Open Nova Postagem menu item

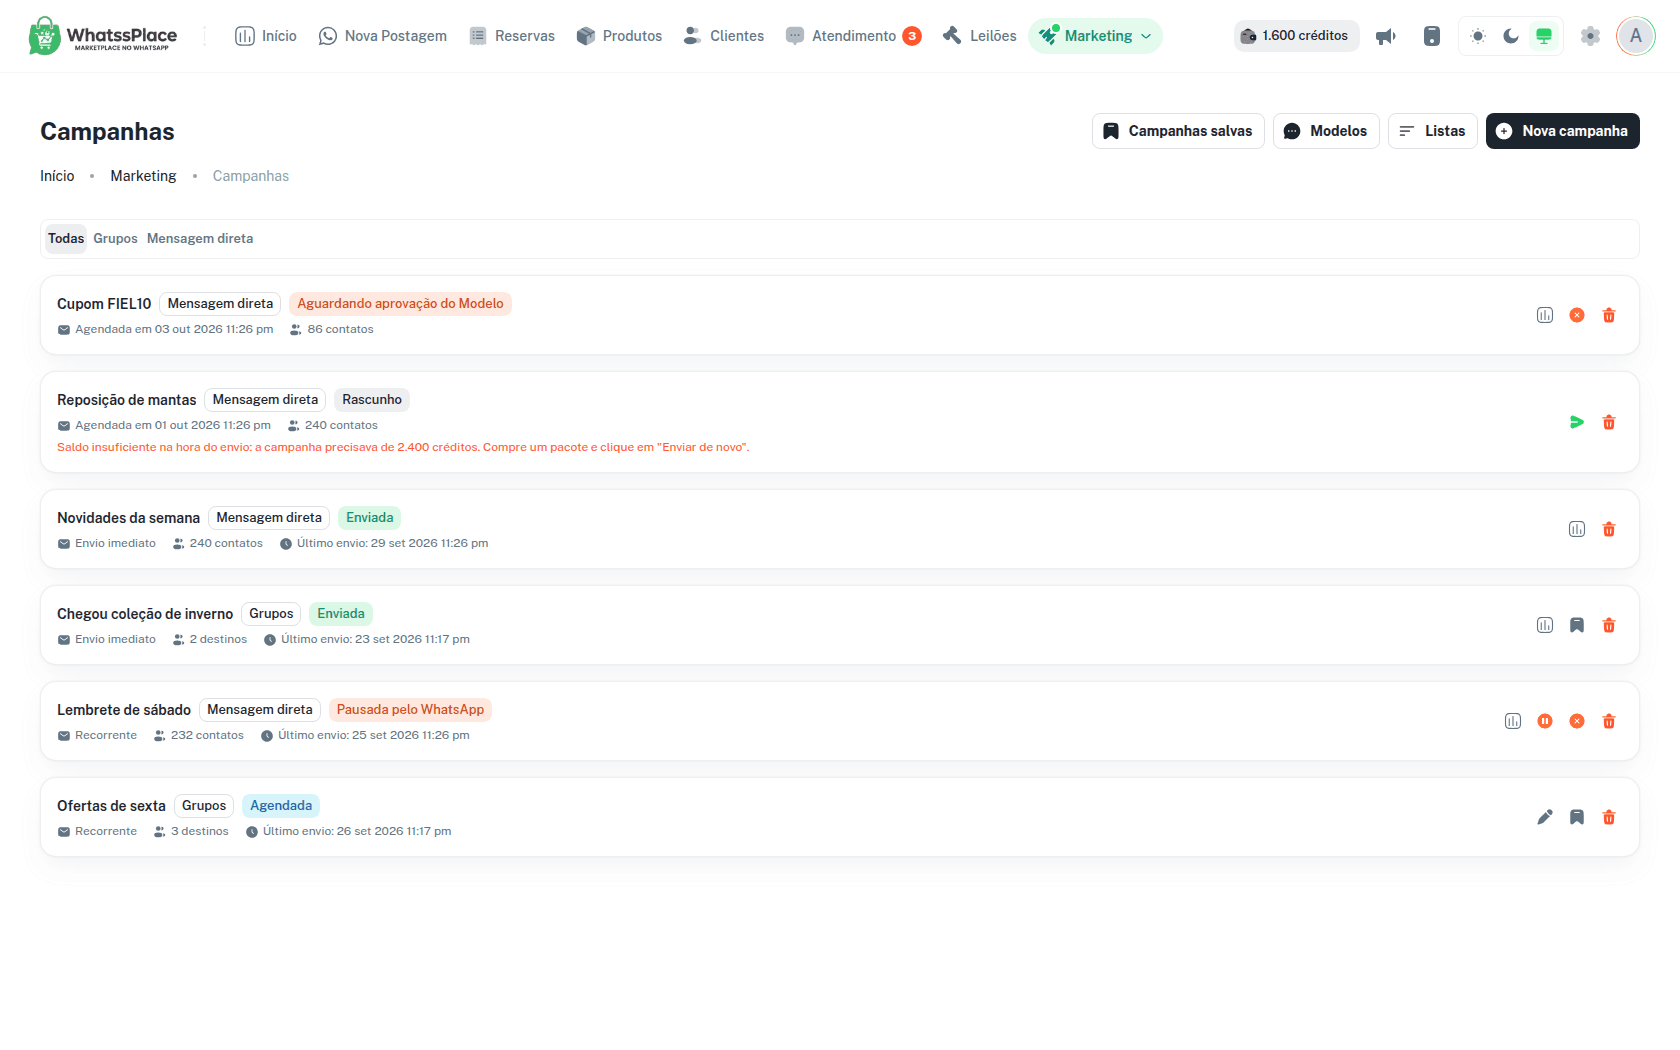pyautogui.click(x=383, y=36)
